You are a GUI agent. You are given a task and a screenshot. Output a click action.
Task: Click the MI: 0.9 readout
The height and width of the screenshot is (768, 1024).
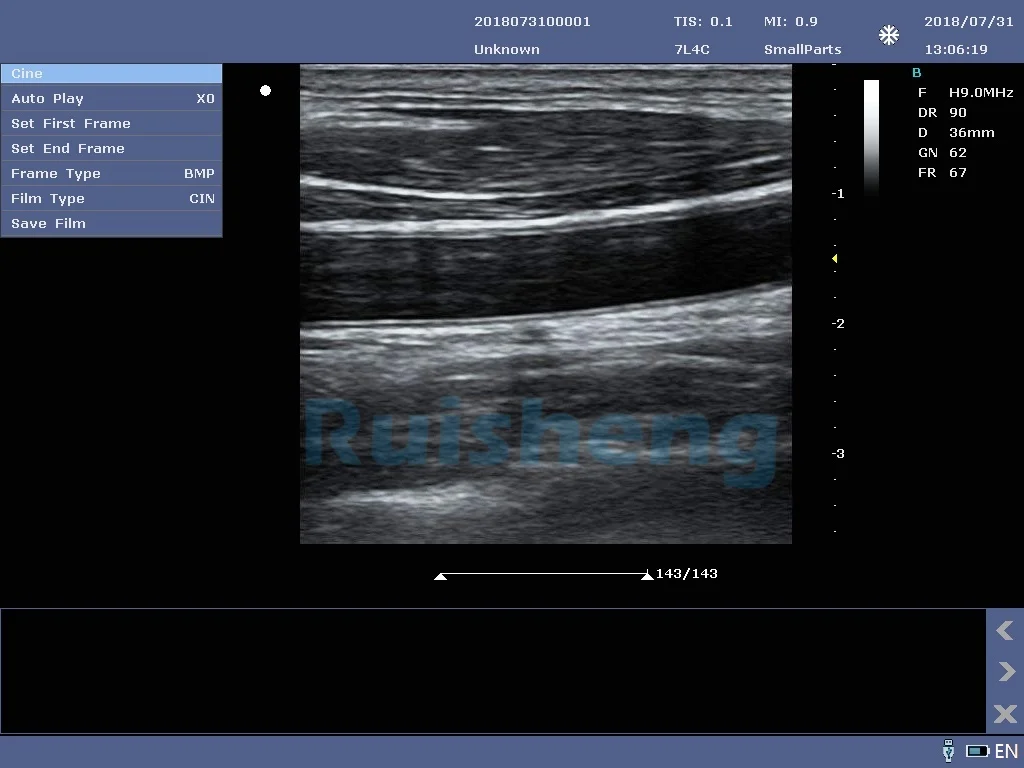(790, 22)
